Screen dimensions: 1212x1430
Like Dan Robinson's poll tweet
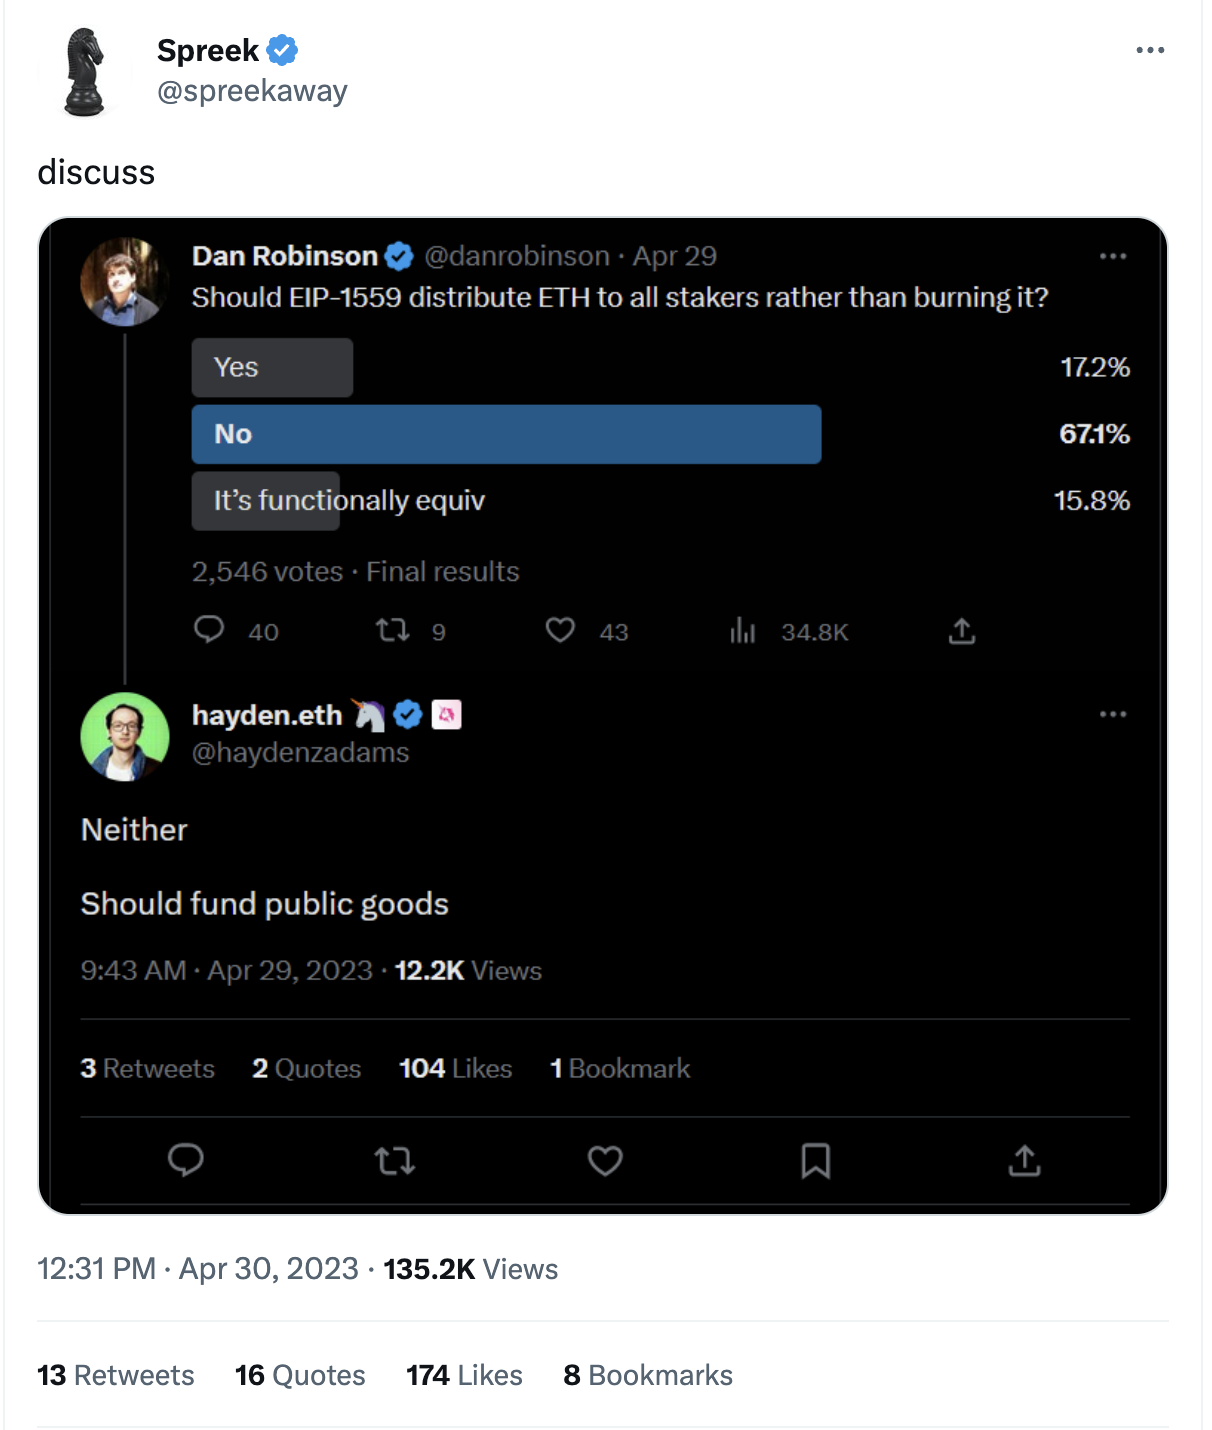click(x=560, y=630)
